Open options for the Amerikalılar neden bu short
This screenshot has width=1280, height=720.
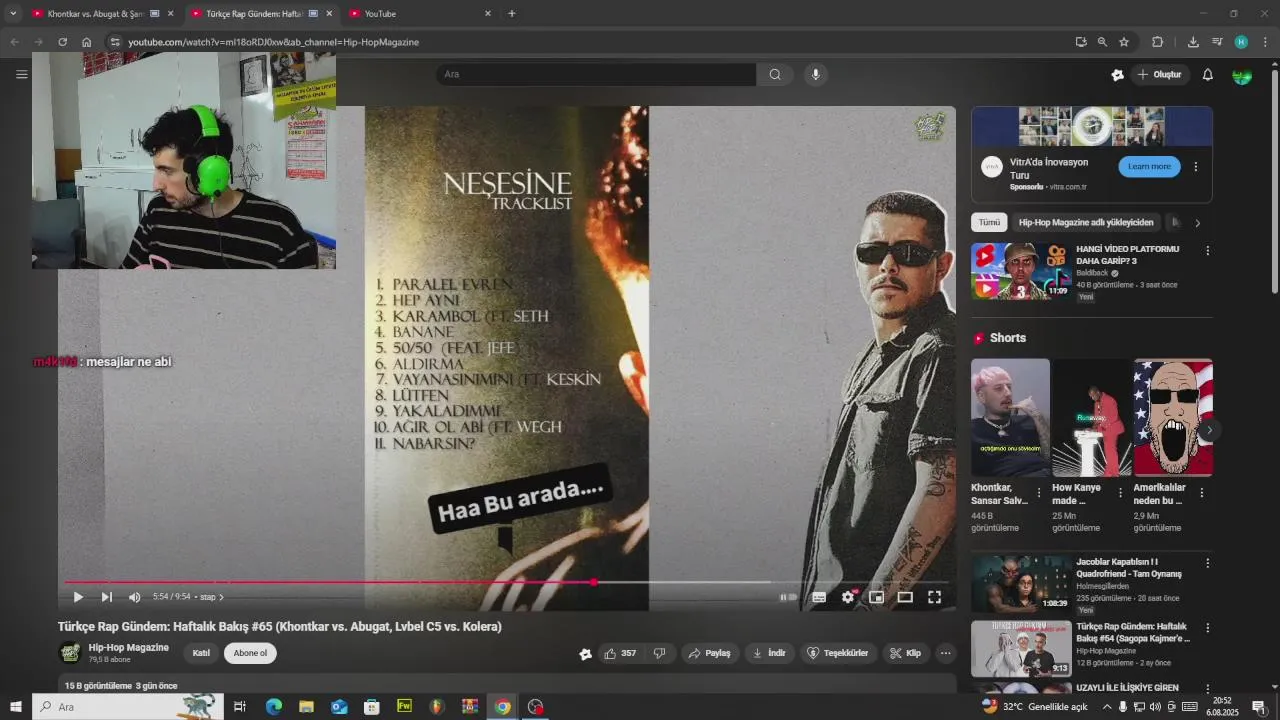pos(1201,493)
